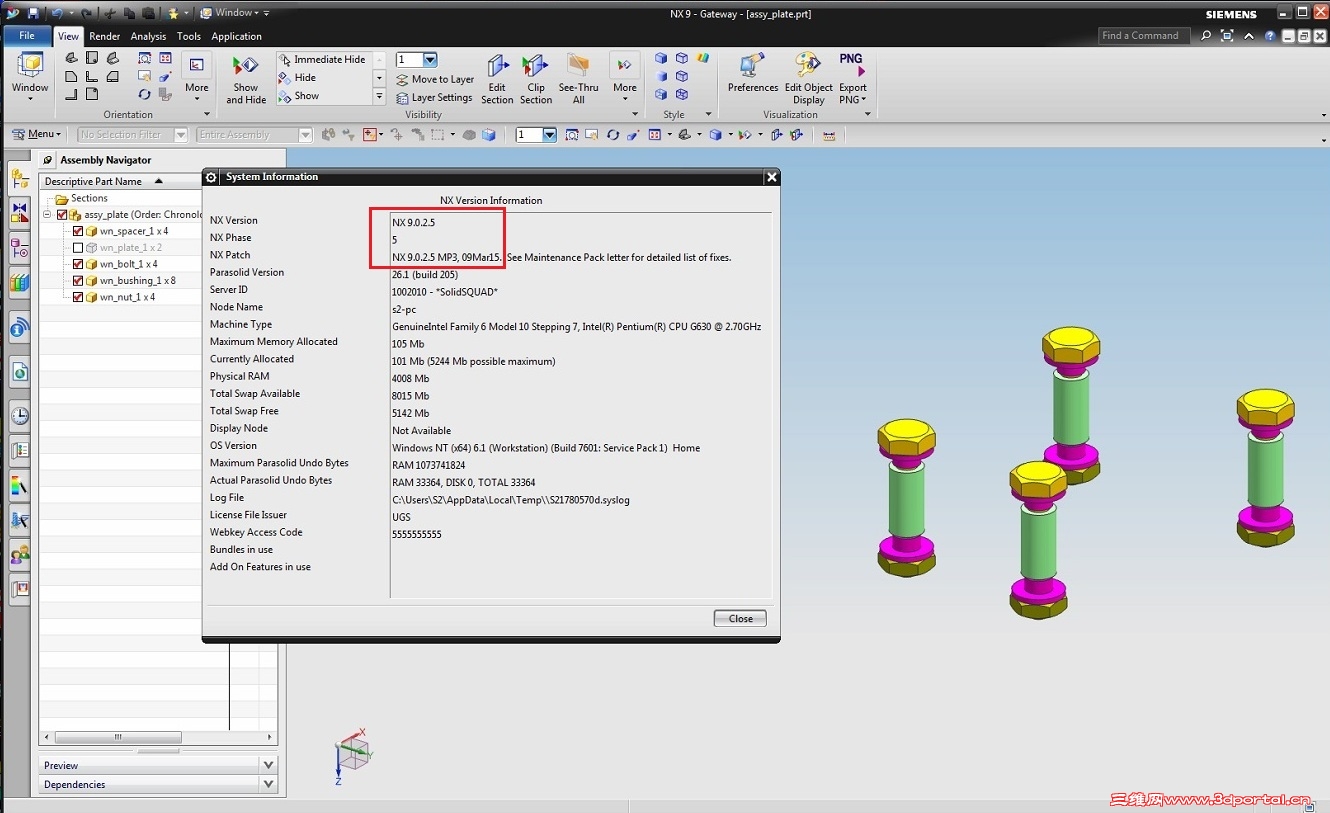
Task: Click the System Information dialog X button
Action: coord(771,177)
